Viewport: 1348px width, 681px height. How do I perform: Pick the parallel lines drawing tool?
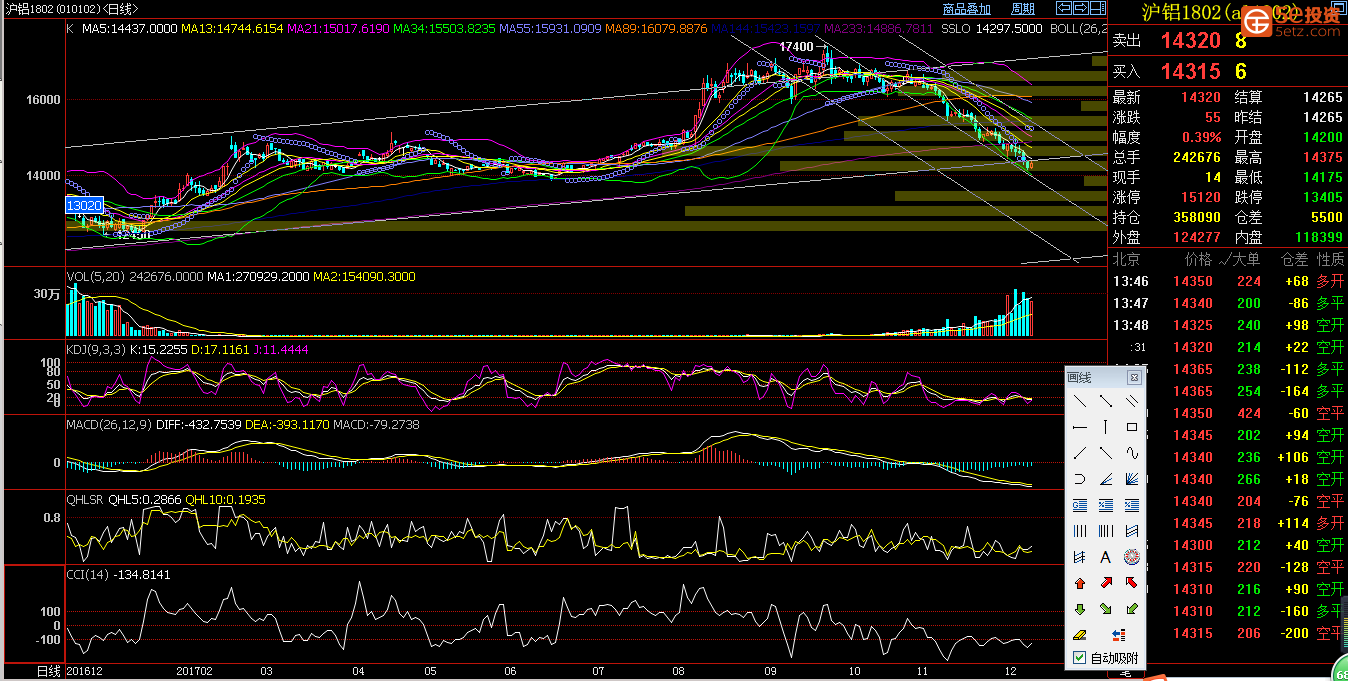tap(1132, 401)
